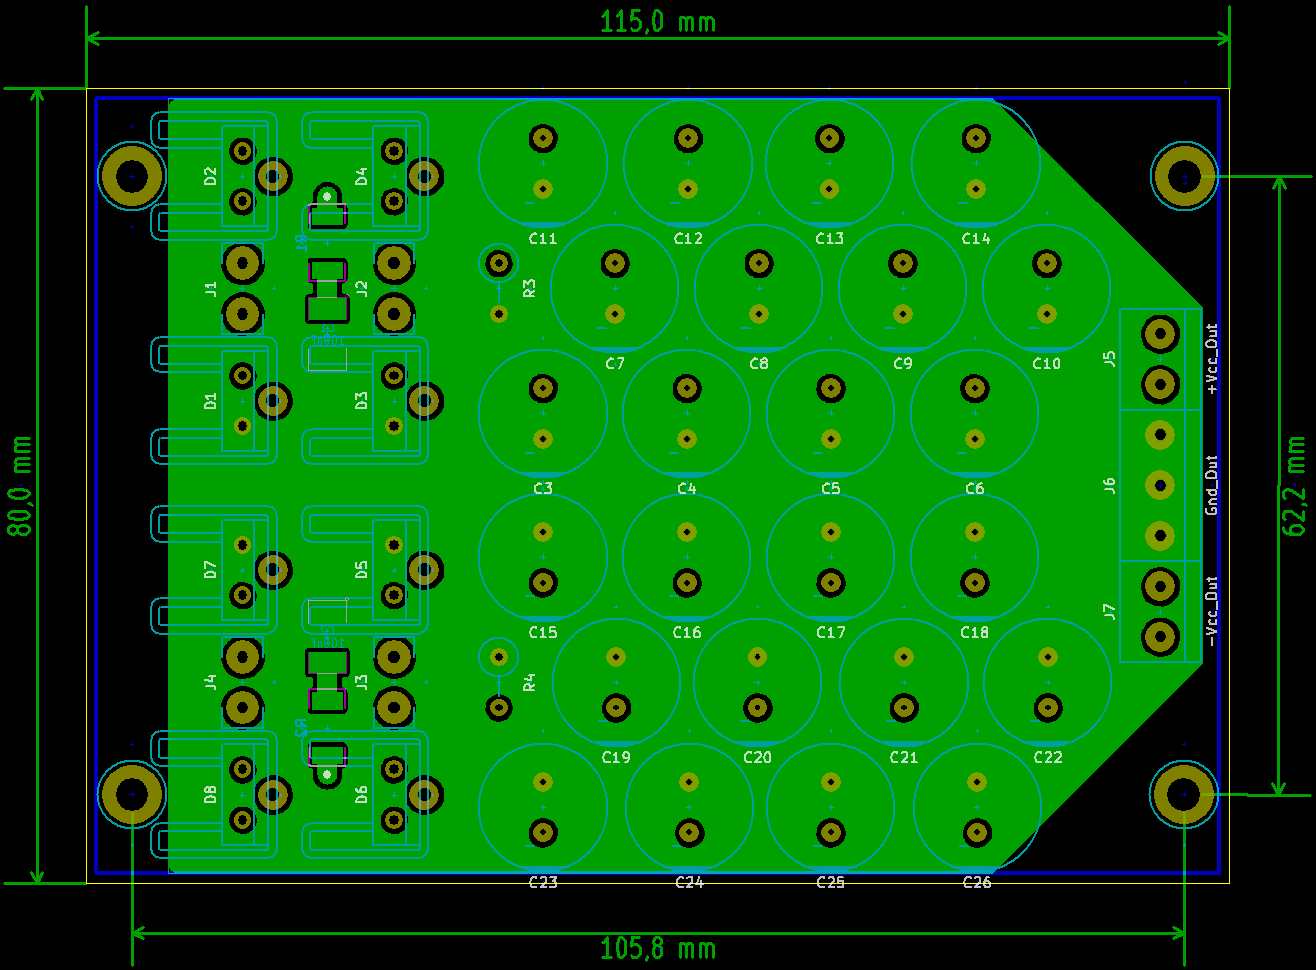Select the C20 reference label
Screen dimensions: 1316x970
758,757
